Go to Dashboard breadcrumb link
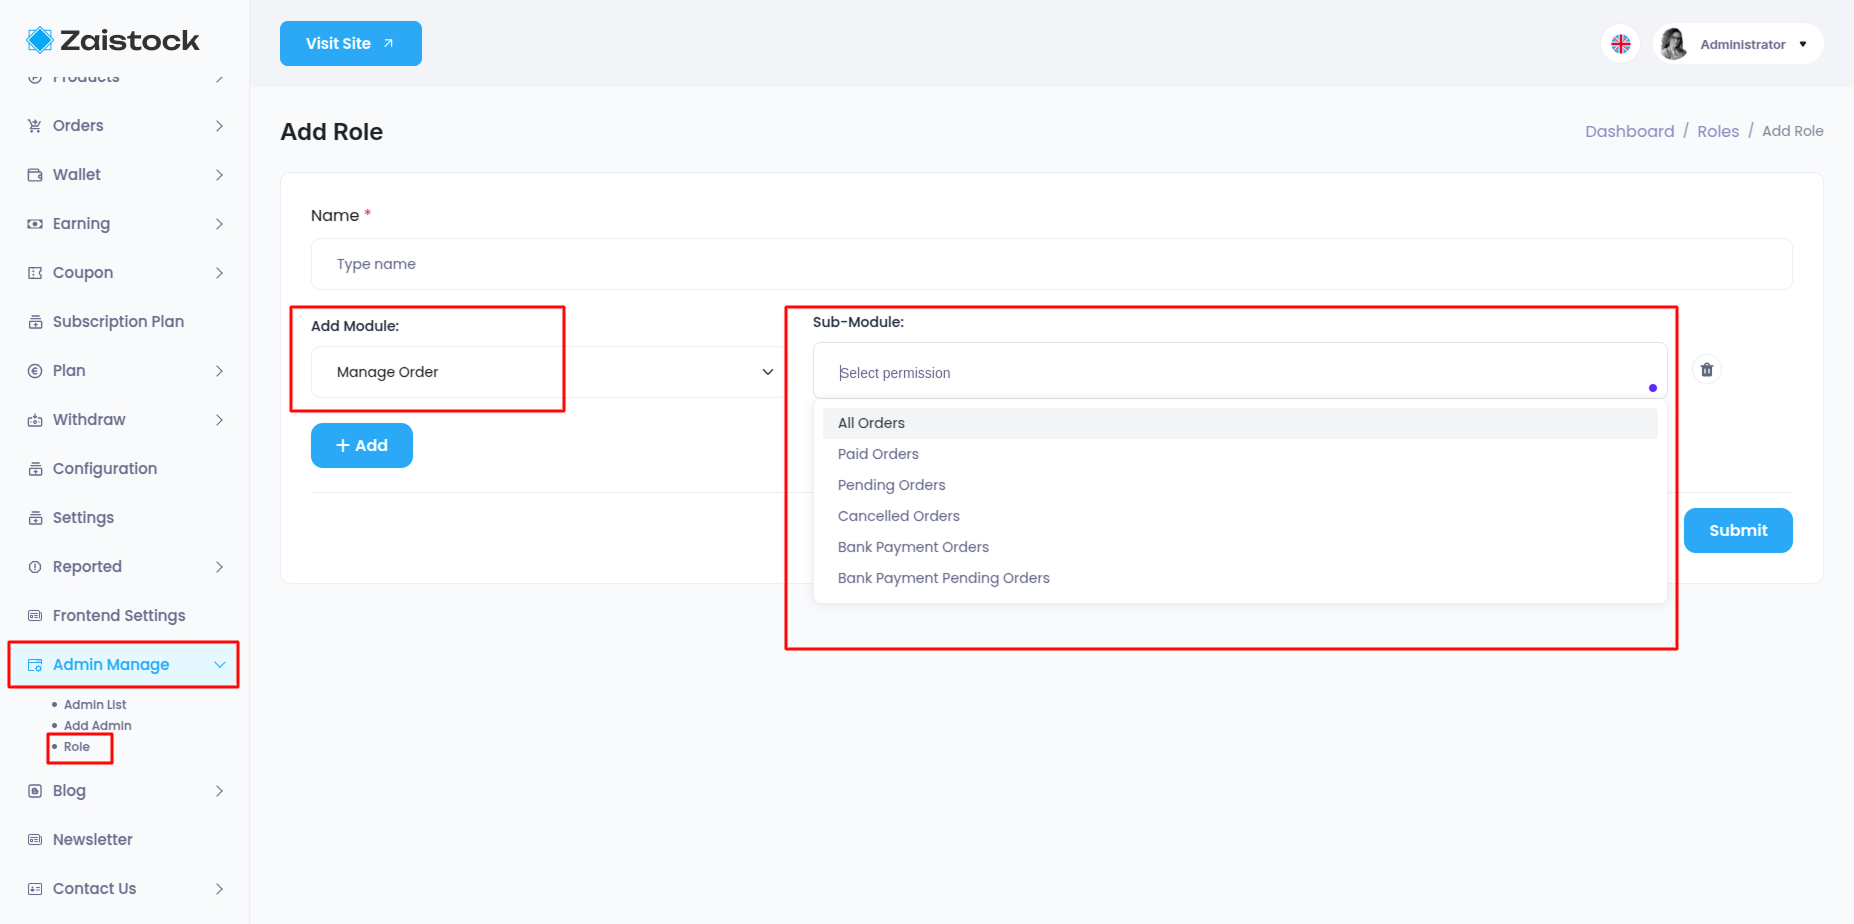This screenshot has width=1854, height=924. 1629,131
